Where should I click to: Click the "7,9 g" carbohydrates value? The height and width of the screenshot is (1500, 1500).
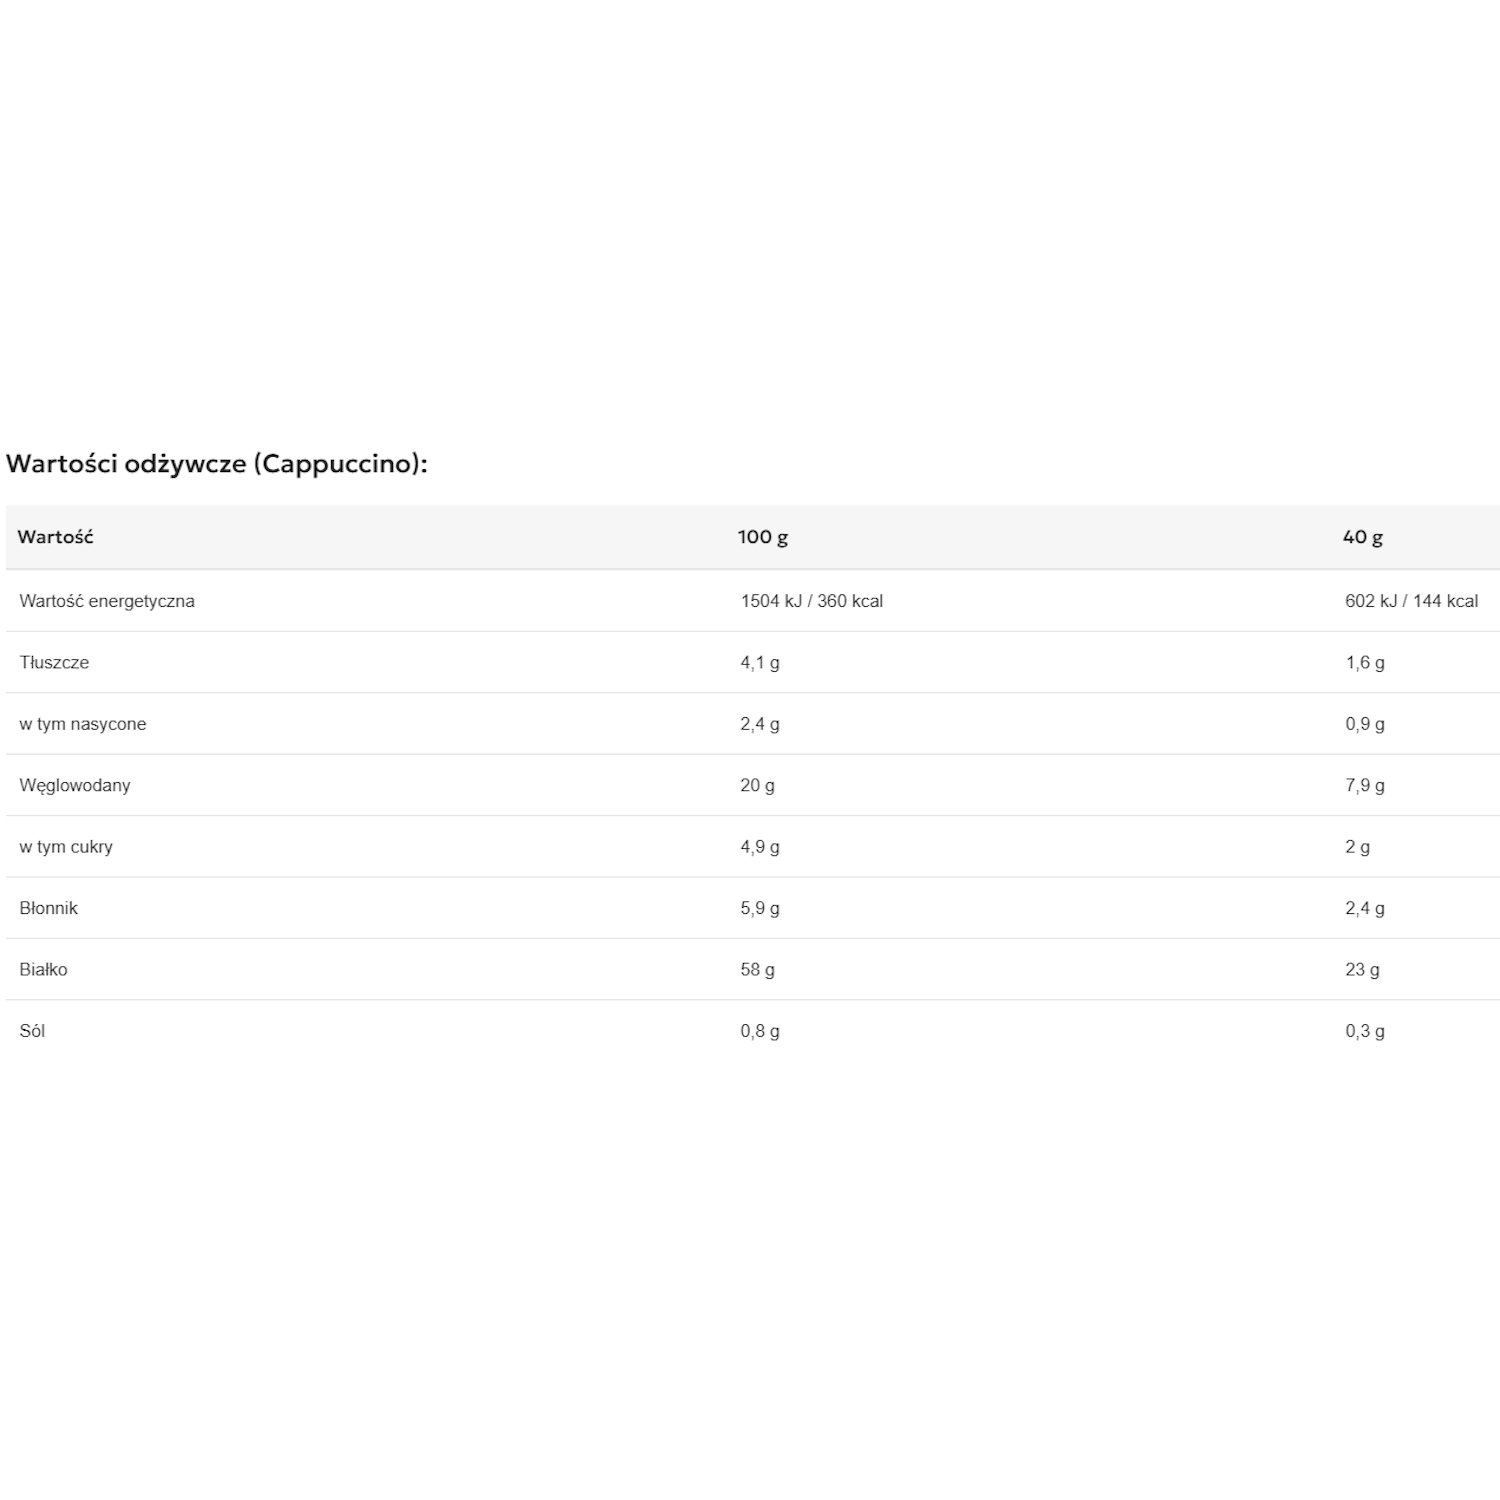1364,785
